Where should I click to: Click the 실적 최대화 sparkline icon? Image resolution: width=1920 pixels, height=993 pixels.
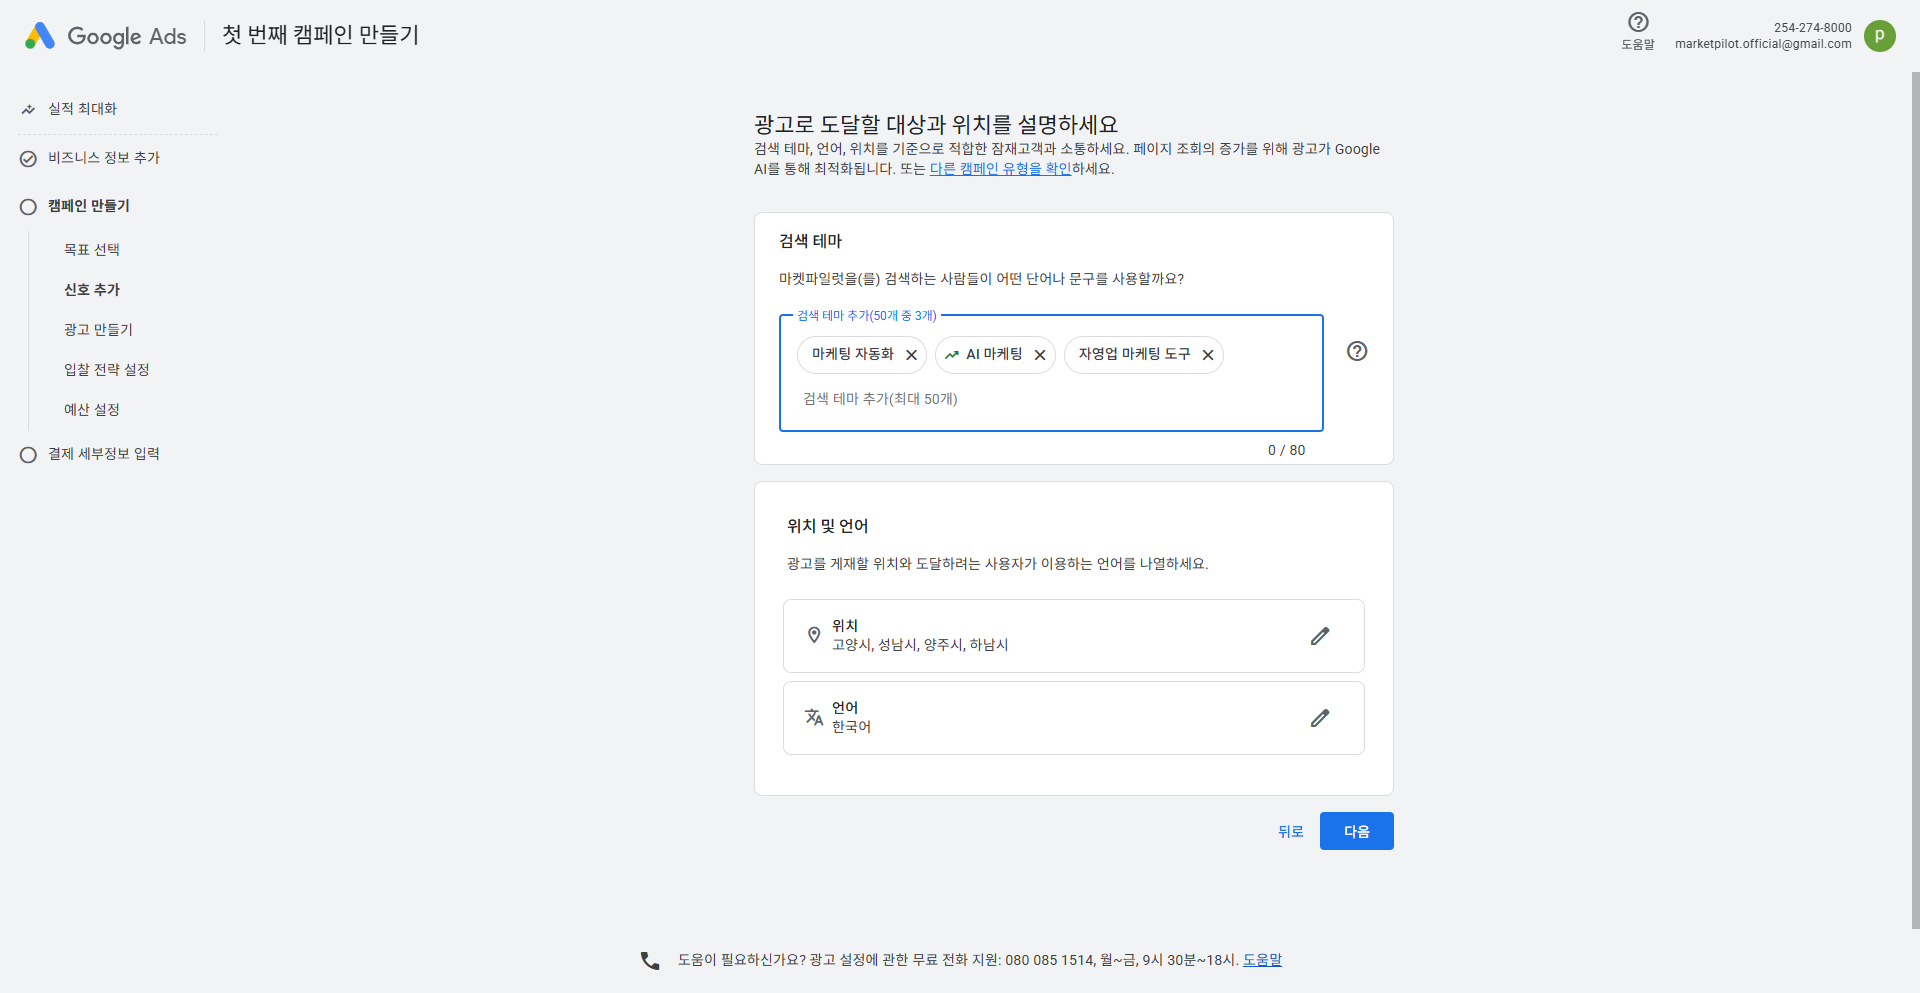(28, 109)
